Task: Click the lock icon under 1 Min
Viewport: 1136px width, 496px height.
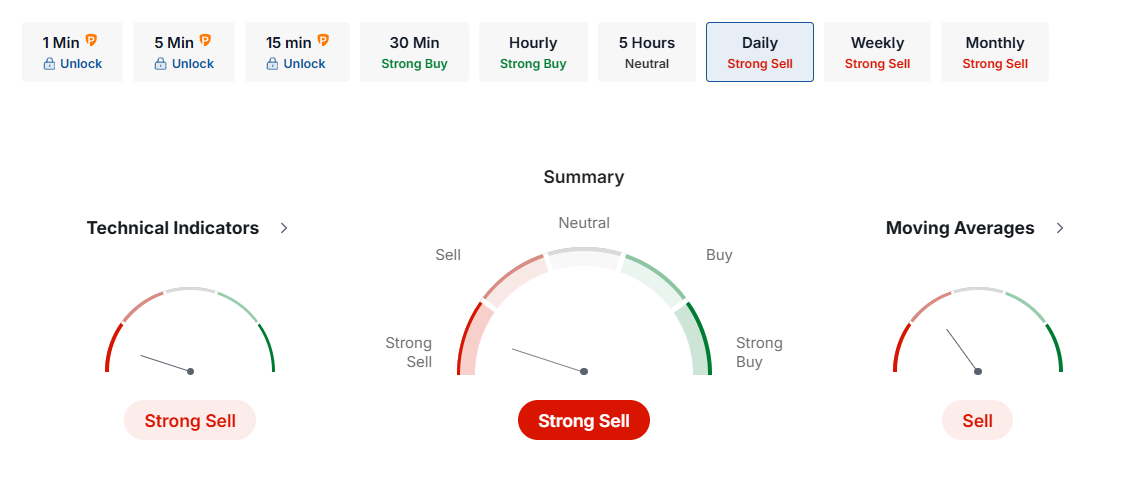Action: pyautogui.click(x=49, y=64)
